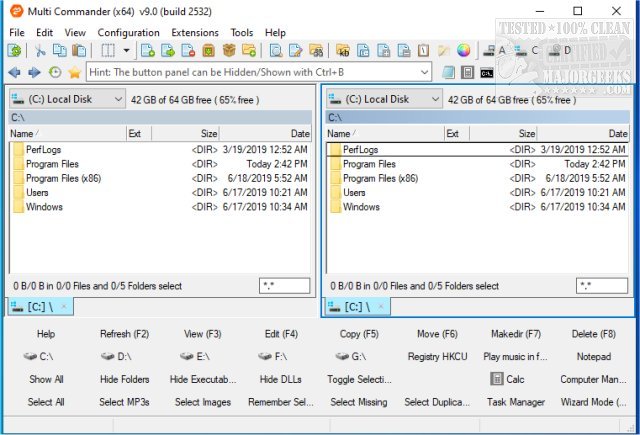The image size is (640, 435).
Task: Click the Pack archive box icon
Action: (209, 51)
